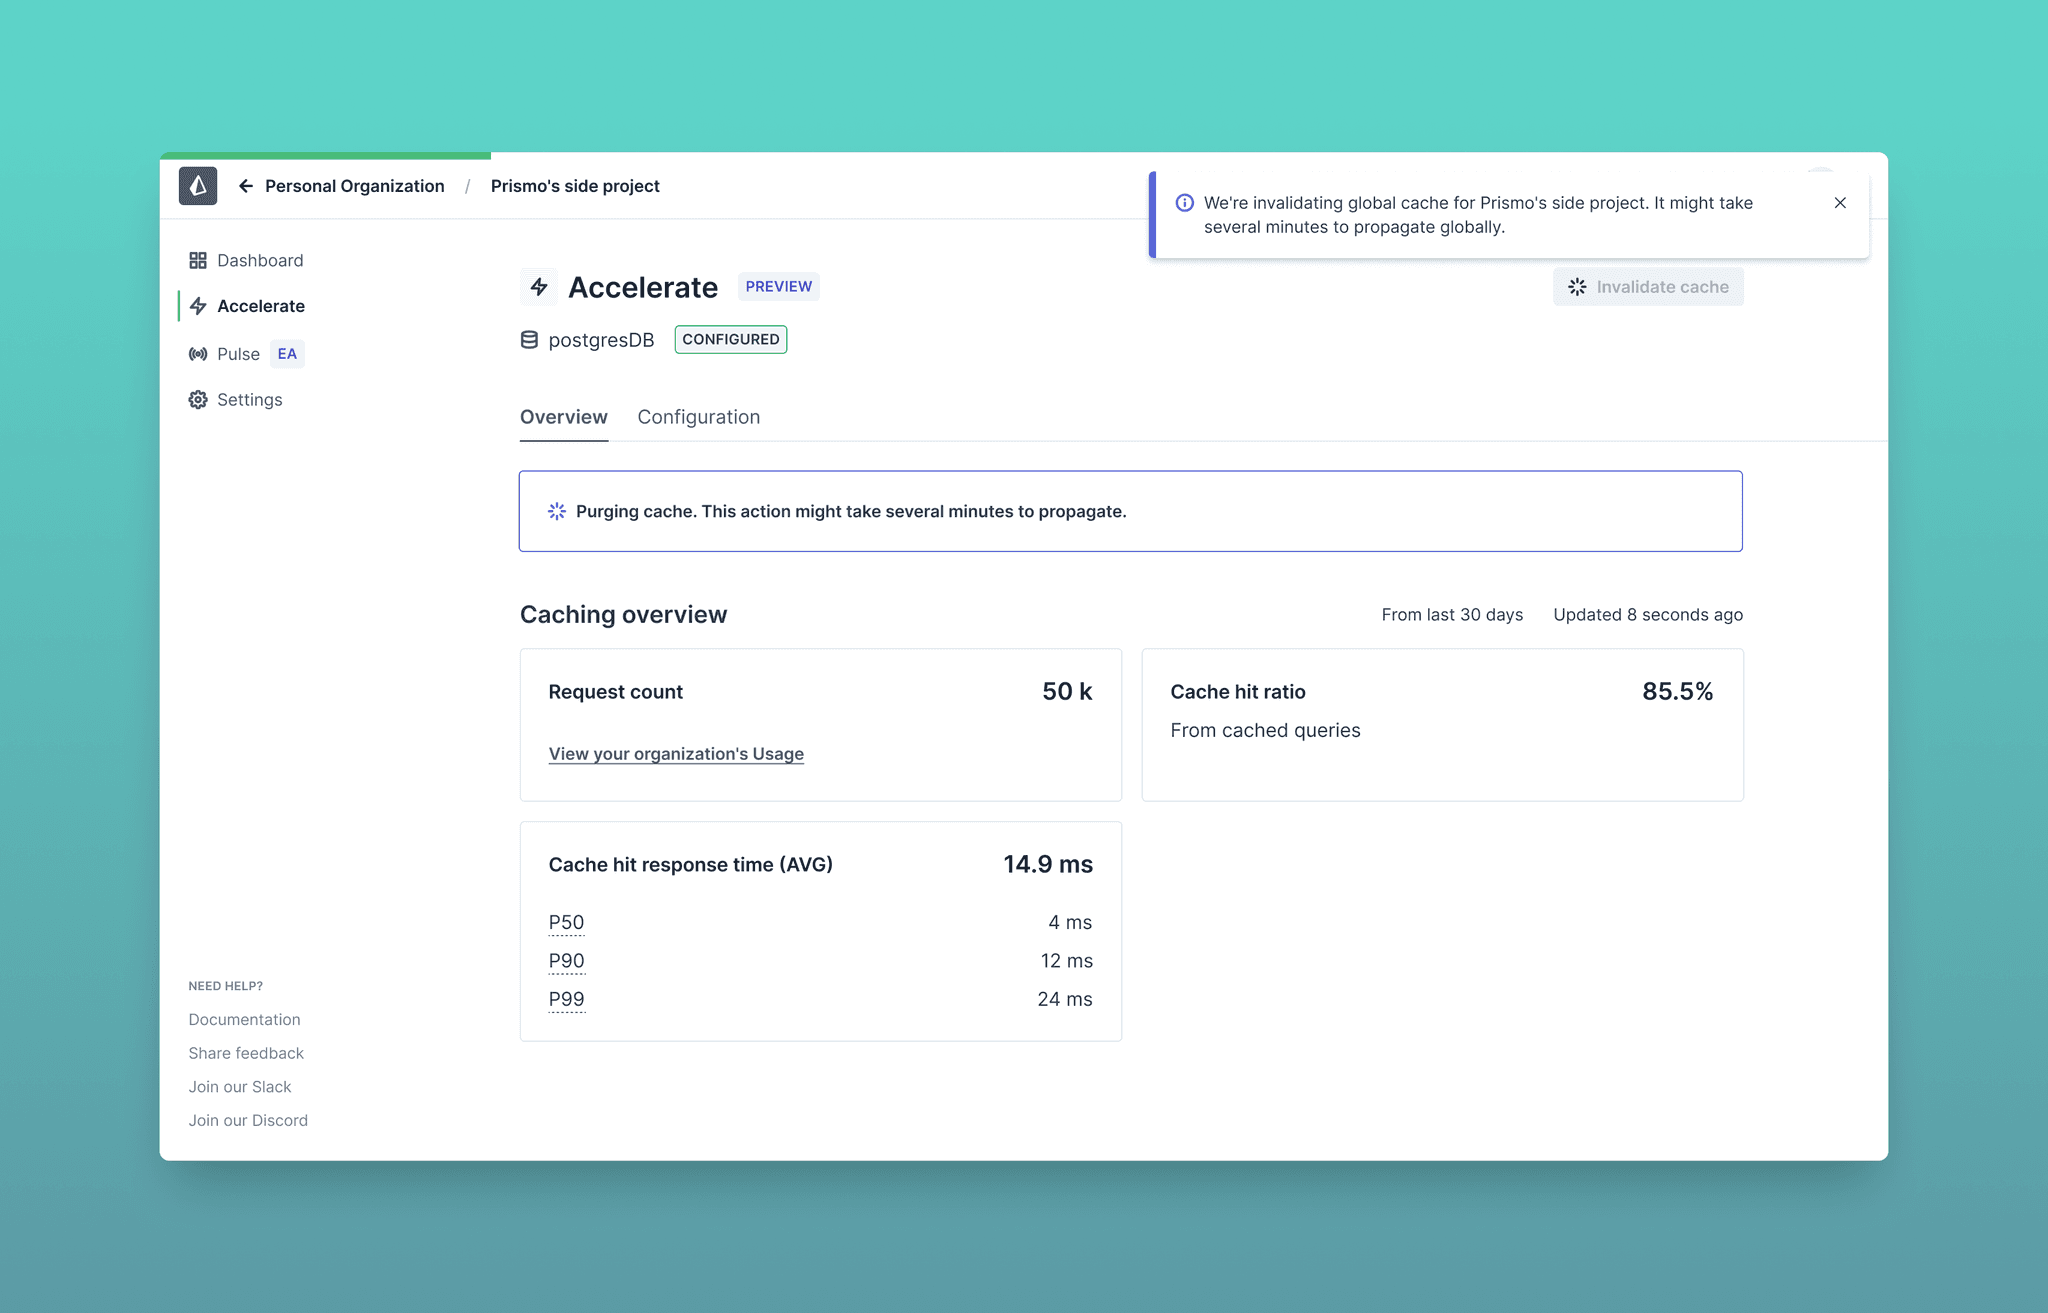Image resolution: width=2048 pixels, height=1313 pixels.
Task: Dismiss the cache invalidation notification
Action: point(1840,203)
